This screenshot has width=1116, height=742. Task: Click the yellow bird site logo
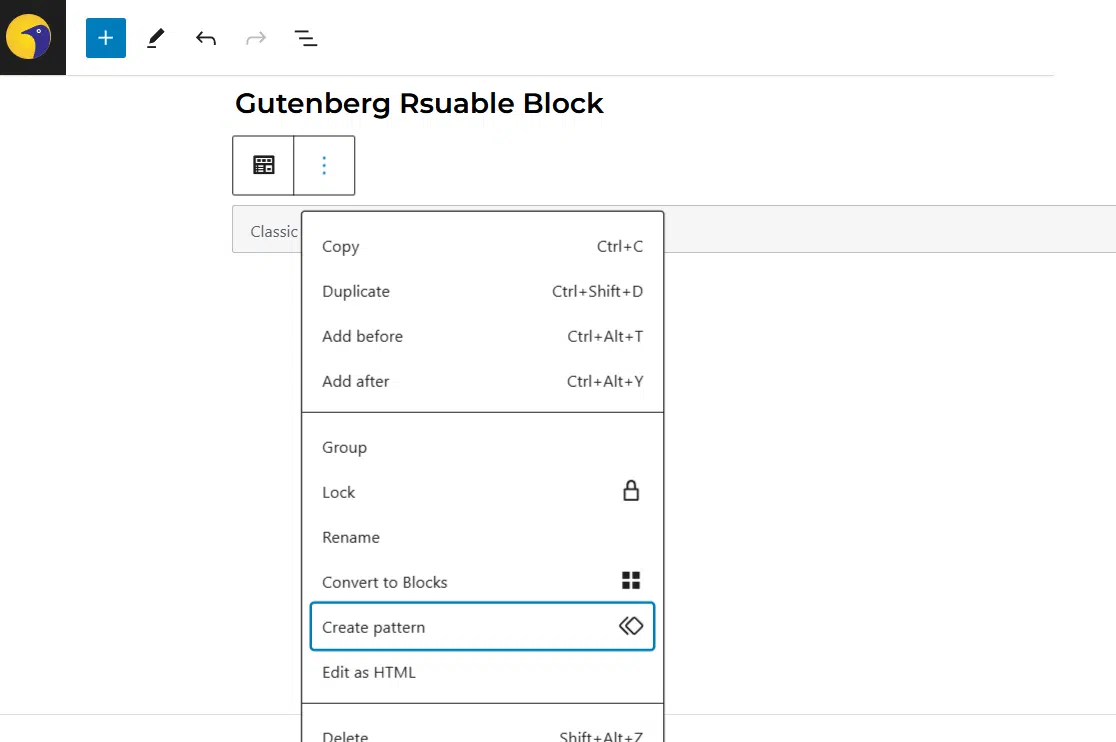point(33,37)
